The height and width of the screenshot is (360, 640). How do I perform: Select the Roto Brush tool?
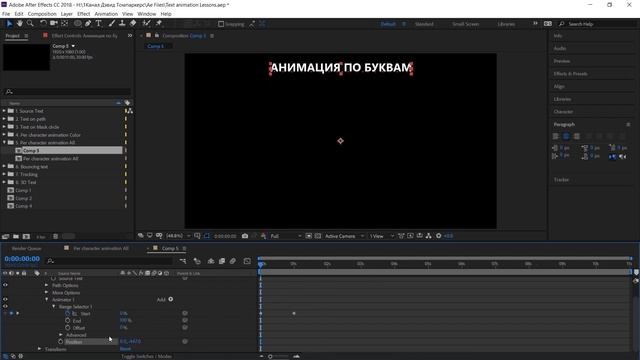coord(147,24)
